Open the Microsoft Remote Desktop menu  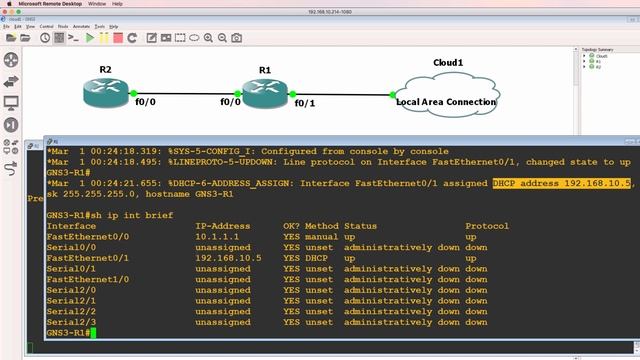(50, 4)
